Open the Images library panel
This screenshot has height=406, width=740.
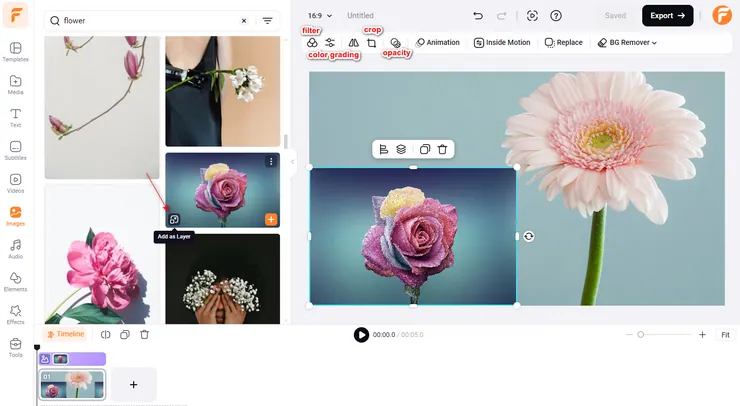point(16,216)
